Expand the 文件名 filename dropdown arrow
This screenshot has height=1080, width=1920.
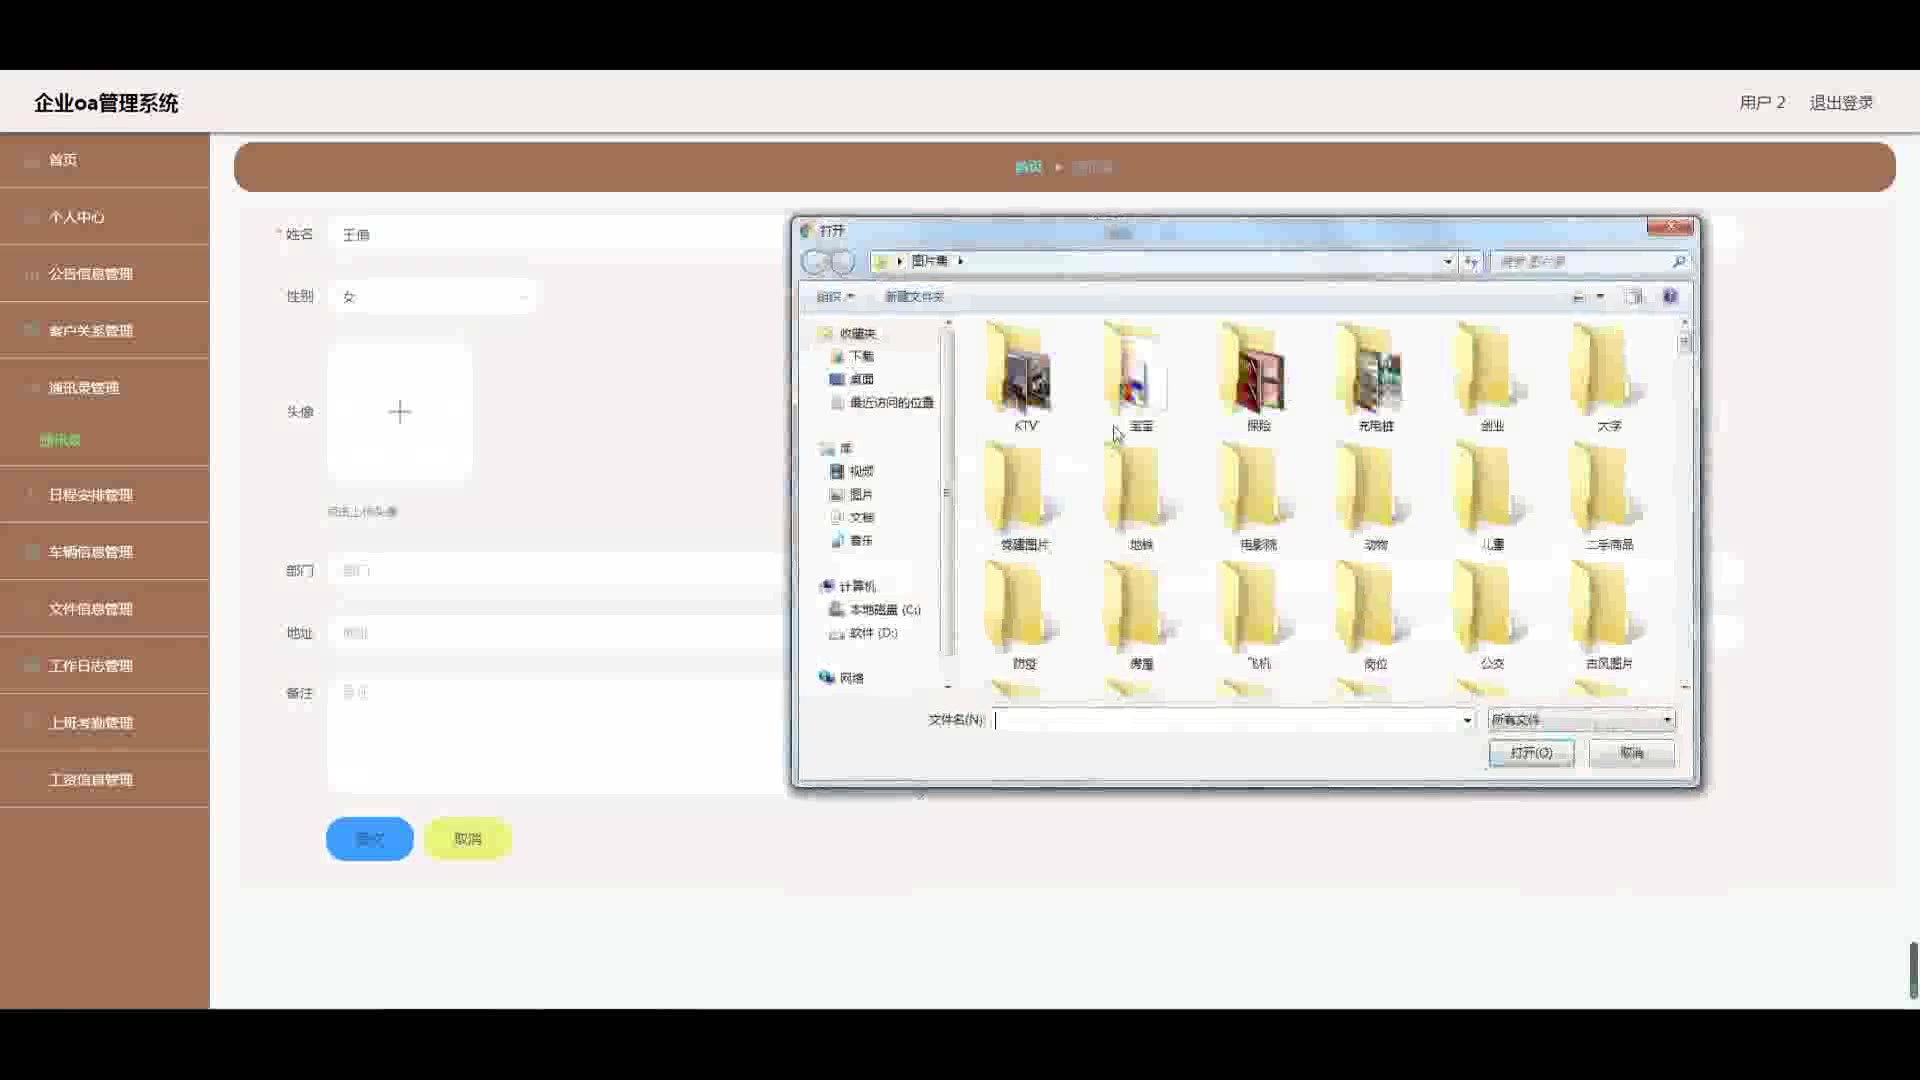1467,720
